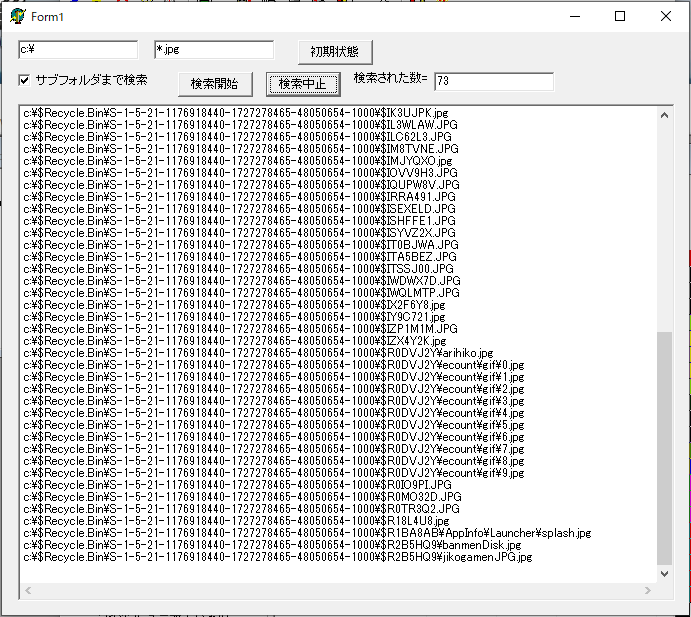
Task: Maximize the Form1 window
Action: pyautogui.click(x=619, y=16)
